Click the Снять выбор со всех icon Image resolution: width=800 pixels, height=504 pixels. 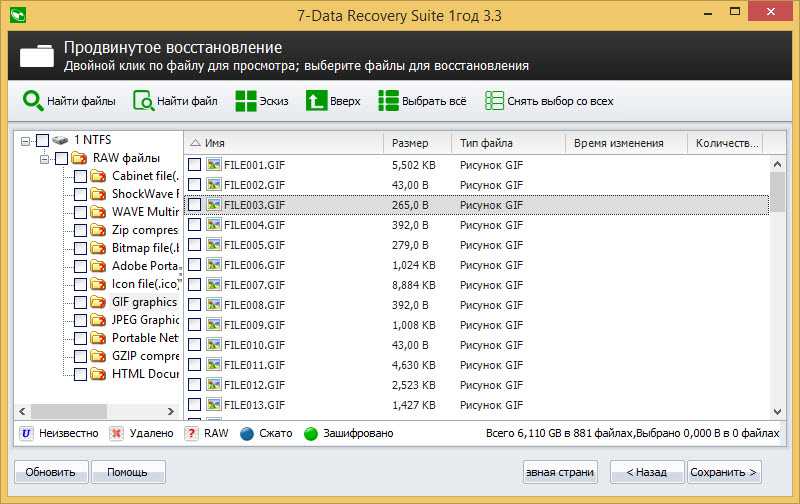click(494, 100)
